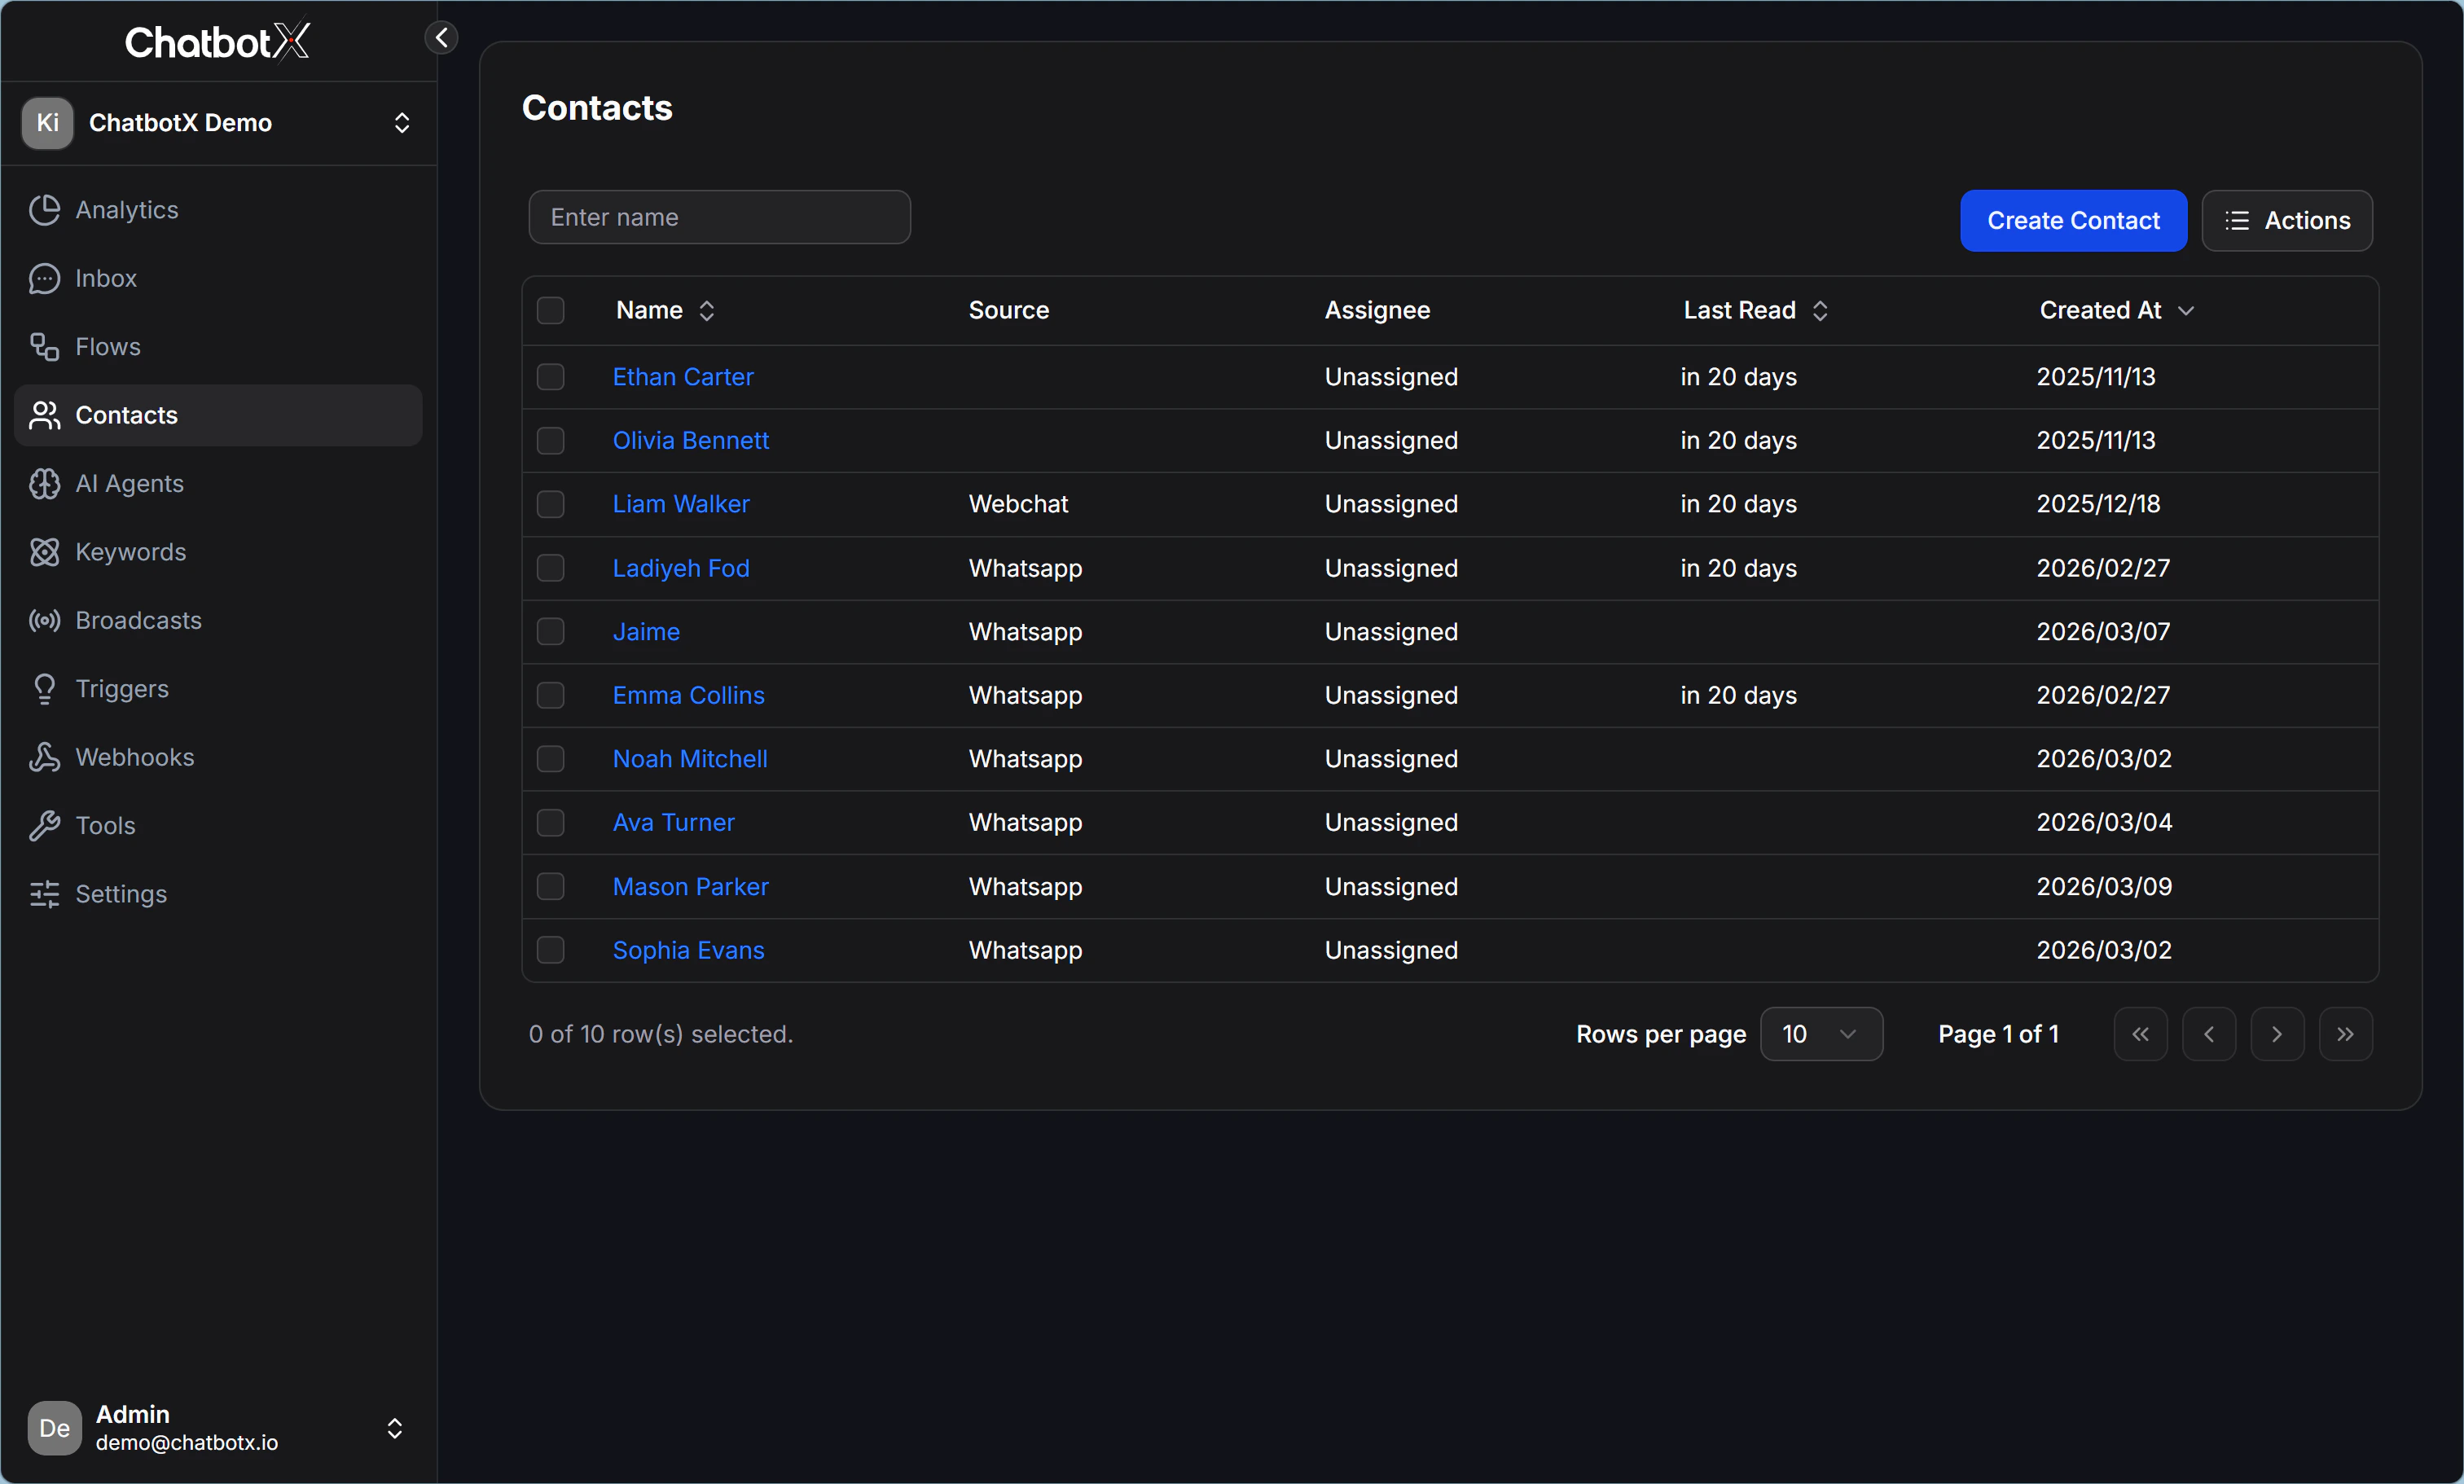Click the 2026/03/09 created date
Image resolution: width=2464 pixels, height=1484 pixels.
click(2104, 887)
